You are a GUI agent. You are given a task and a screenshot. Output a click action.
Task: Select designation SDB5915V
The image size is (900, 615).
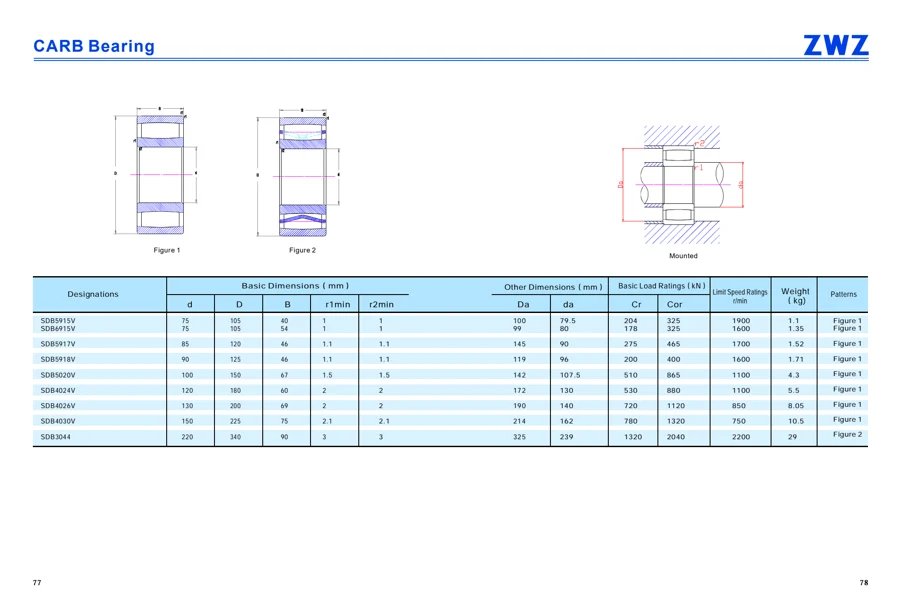tap(58, 320)
